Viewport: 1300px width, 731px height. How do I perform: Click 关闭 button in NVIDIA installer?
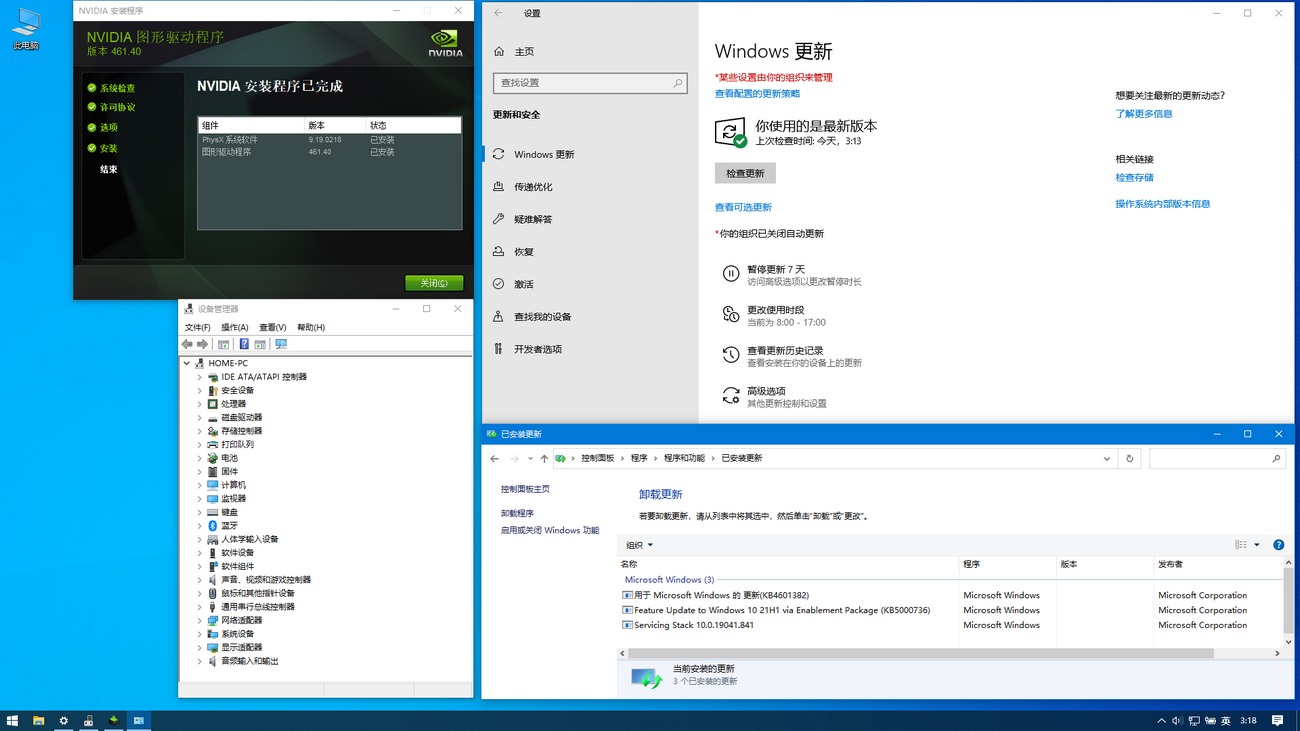pyautogui.click(x=434, y=283)
